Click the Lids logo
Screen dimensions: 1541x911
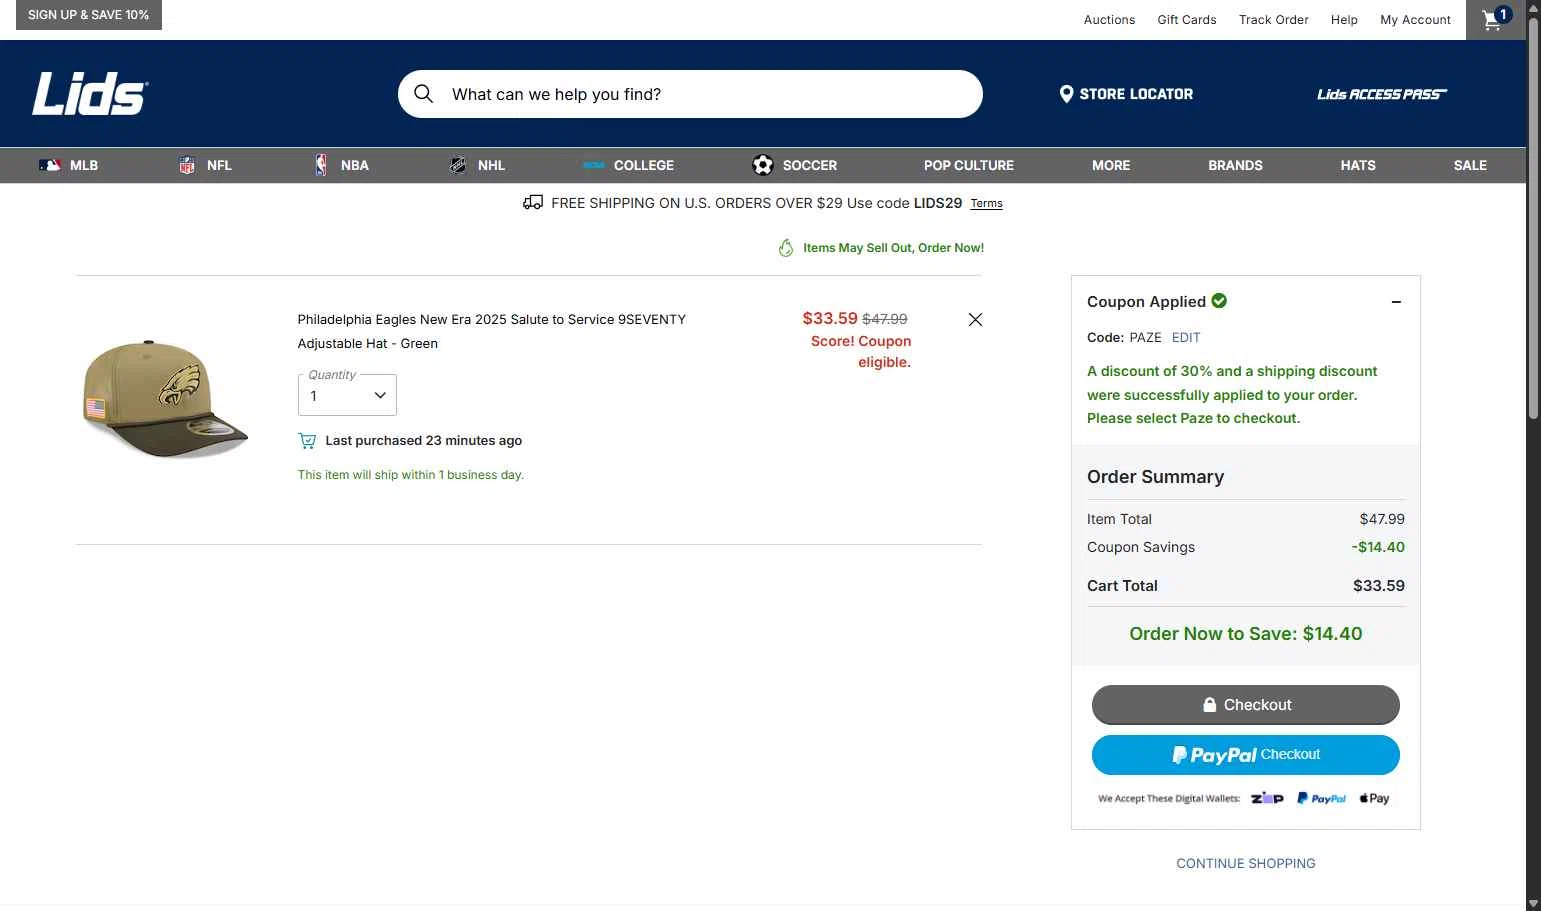click(x=90, y=94)
